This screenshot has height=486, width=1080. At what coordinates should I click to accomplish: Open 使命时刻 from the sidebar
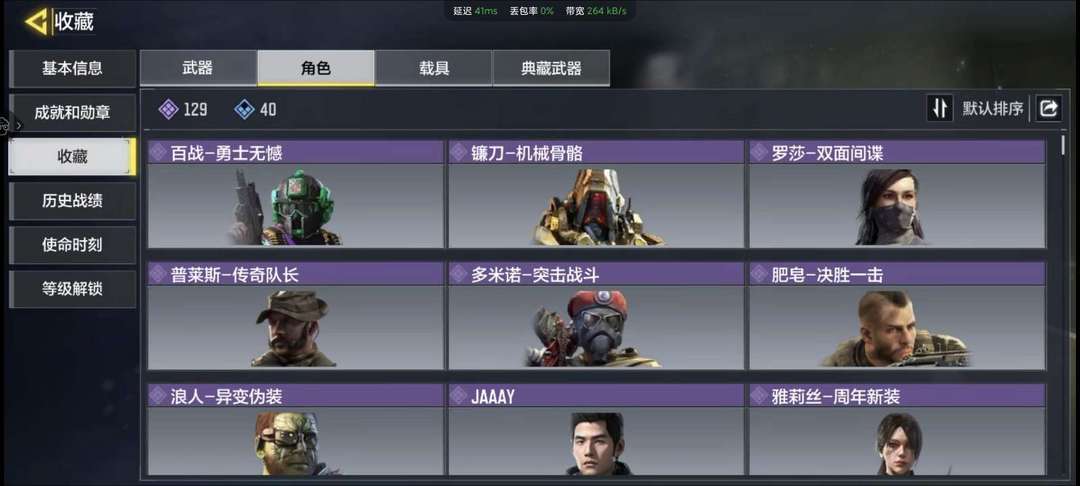pos(72,244)
